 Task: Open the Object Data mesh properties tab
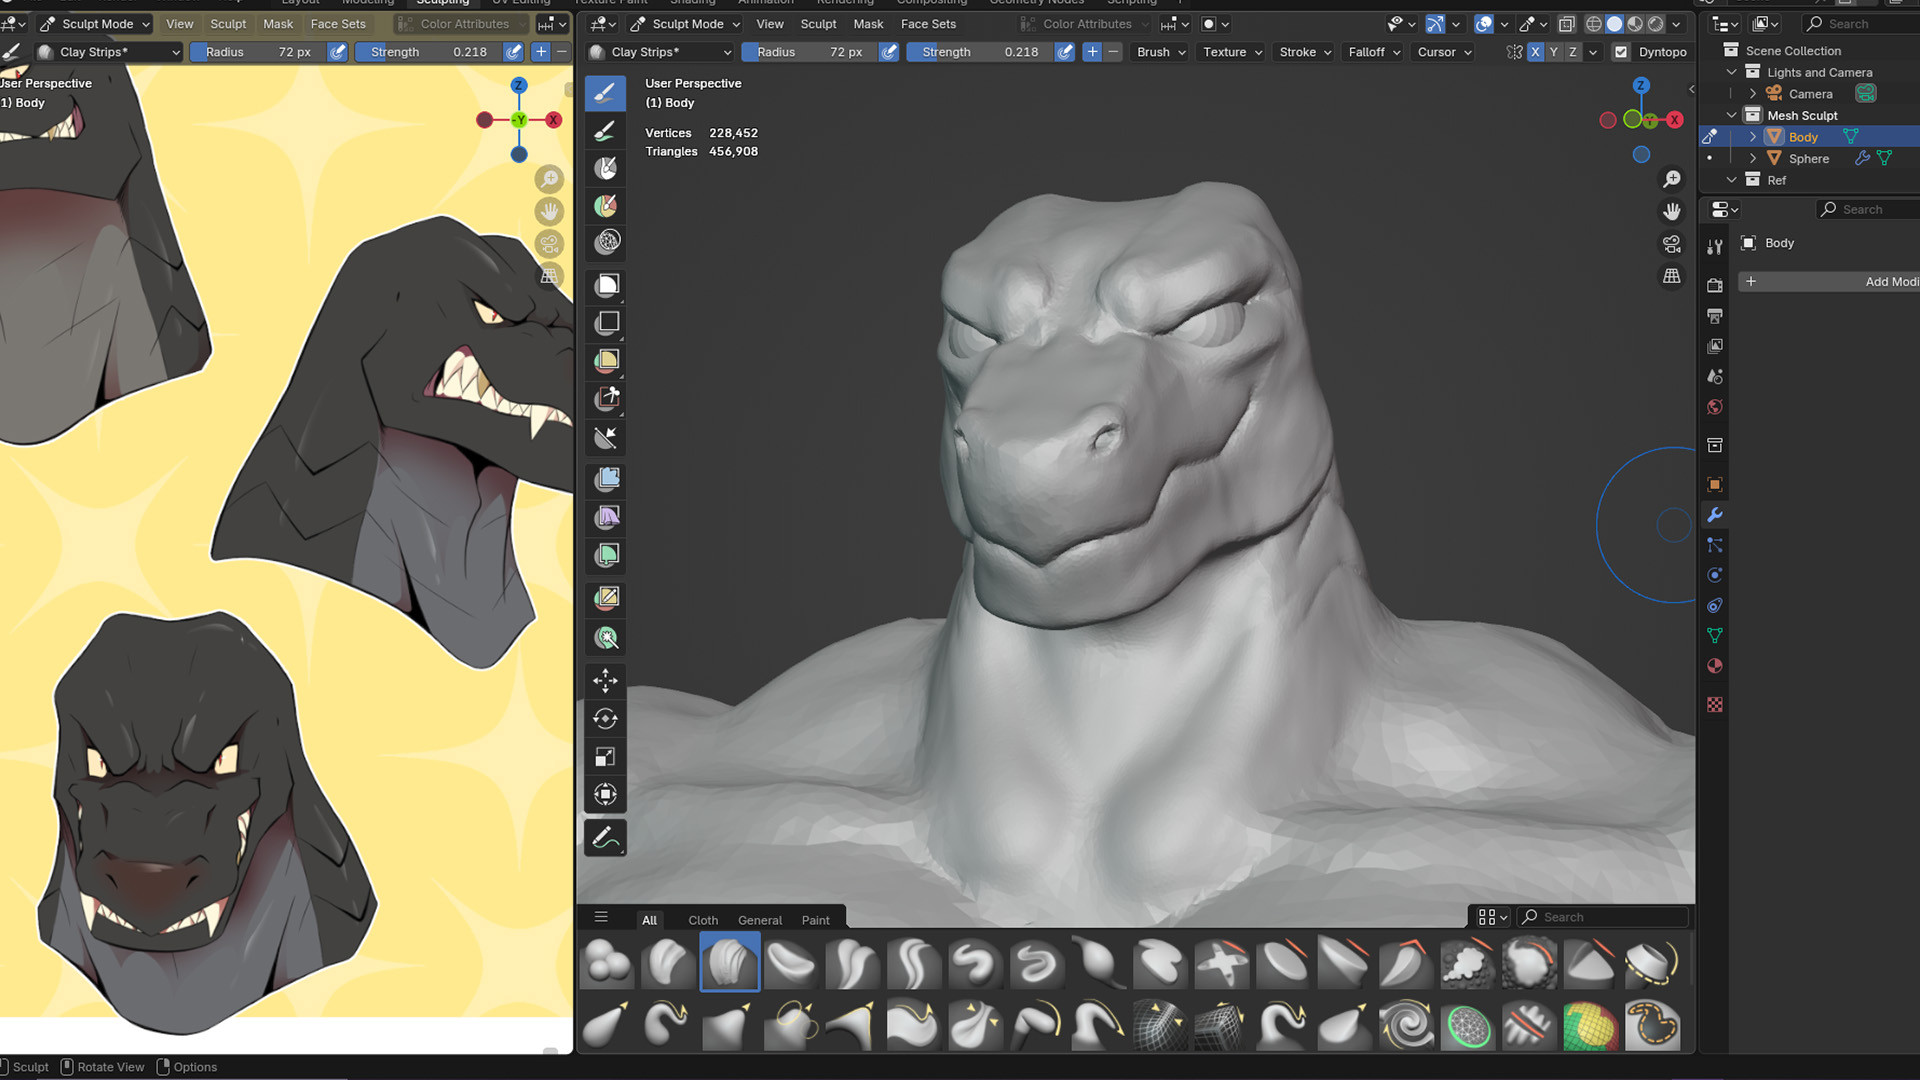pos(1714,636)
